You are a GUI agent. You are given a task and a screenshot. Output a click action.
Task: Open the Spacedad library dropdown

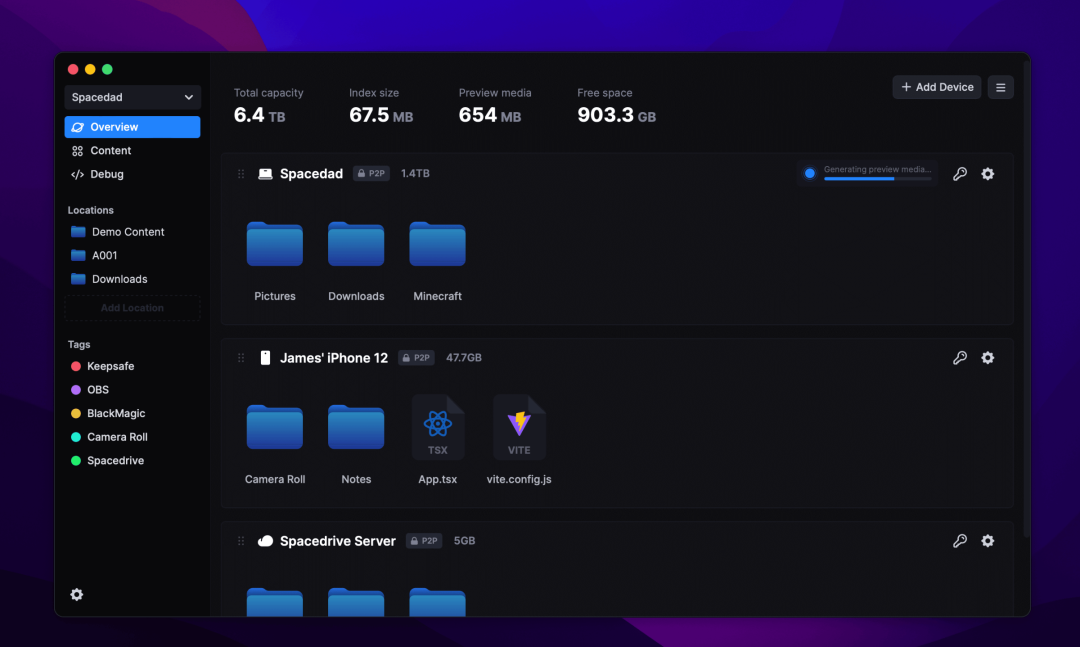(x=132, y=97)
